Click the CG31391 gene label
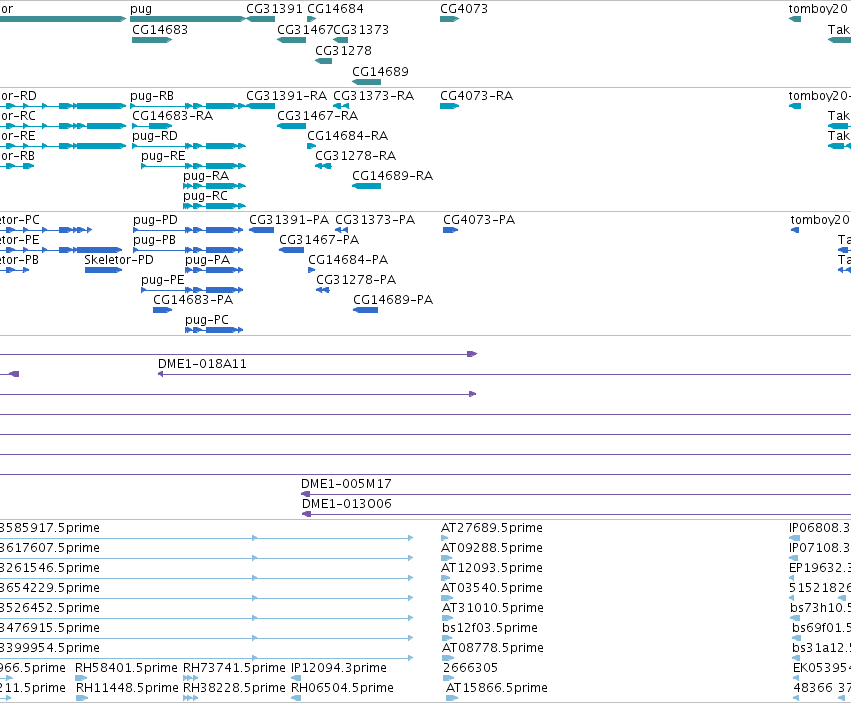This screenshot has height=703, width=851. (274, 9)
